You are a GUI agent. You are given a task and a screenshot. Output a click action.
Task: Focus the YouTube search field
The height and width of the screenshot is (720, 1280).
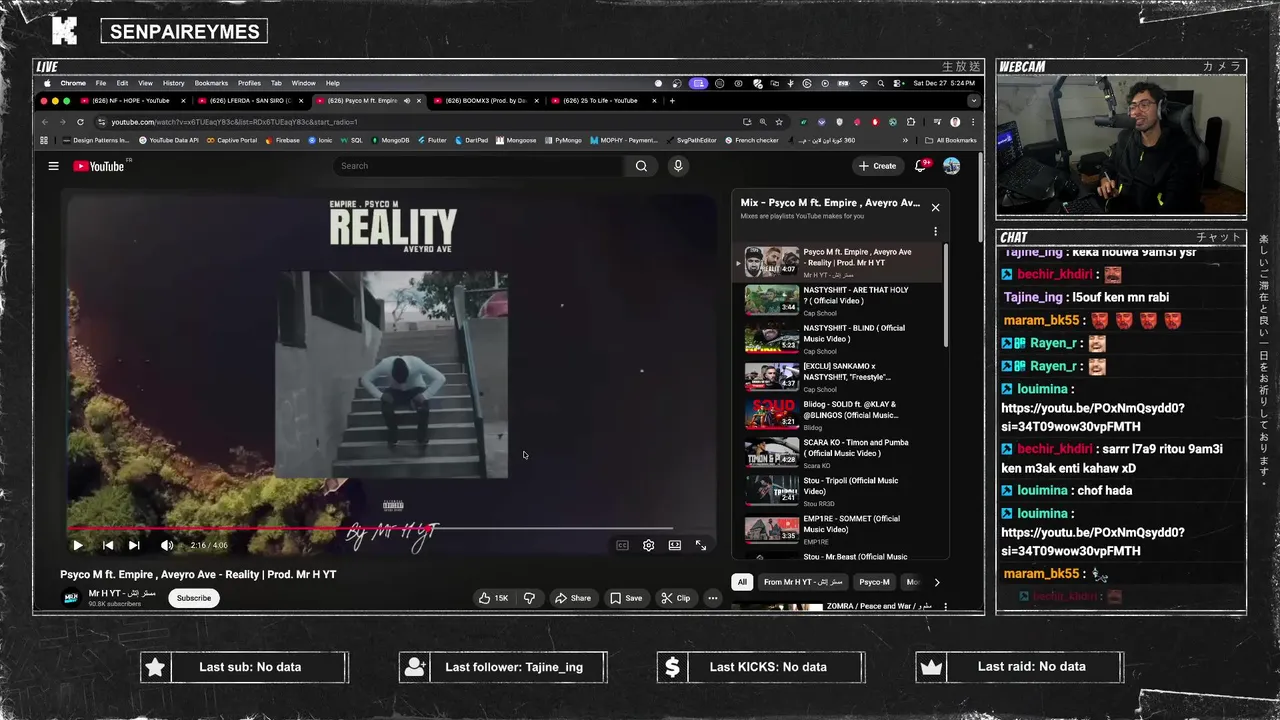[480, 166]
